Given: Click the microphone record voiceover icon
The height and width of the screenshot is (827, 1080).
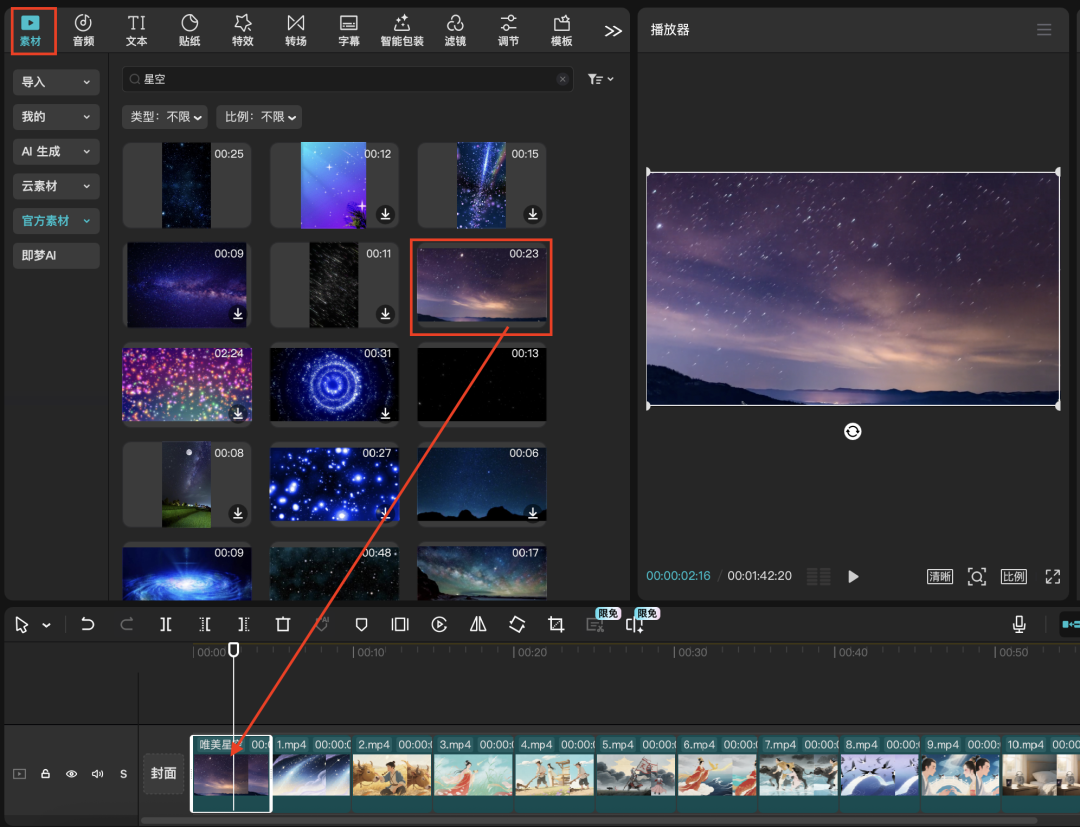Looking at the screenshot, I should 1019,624.
